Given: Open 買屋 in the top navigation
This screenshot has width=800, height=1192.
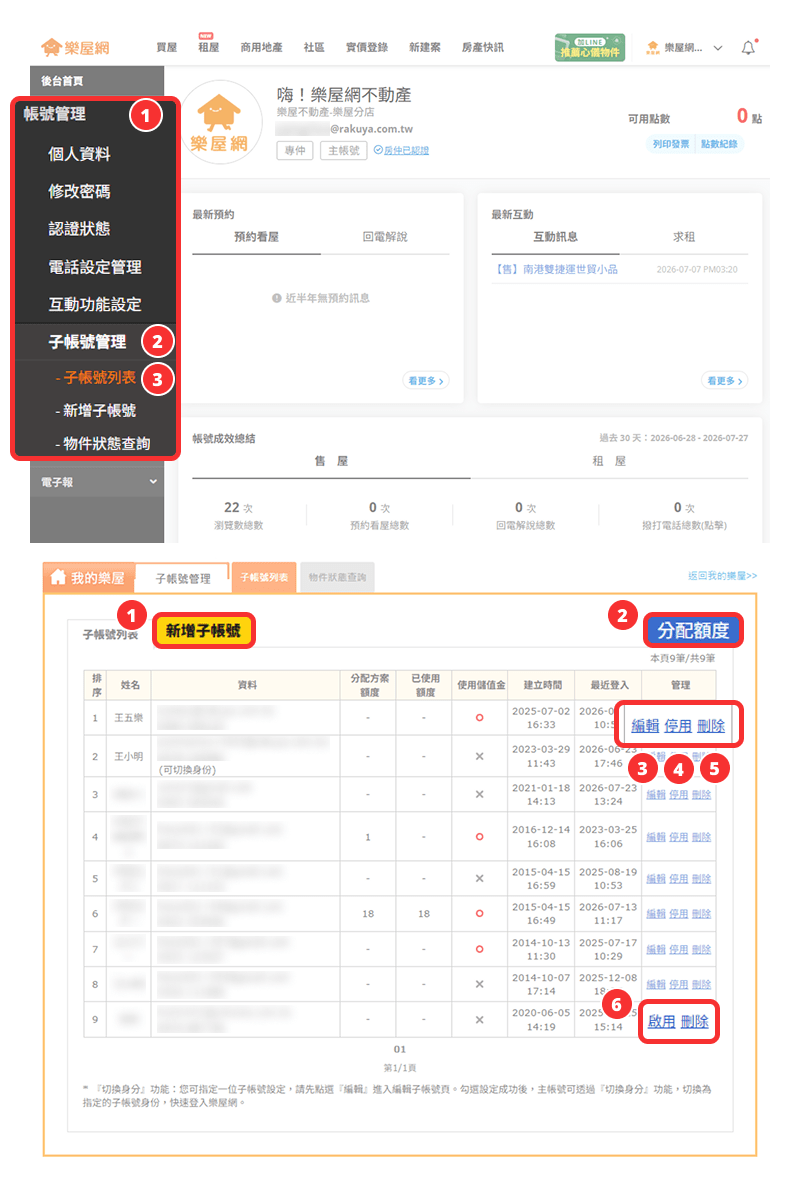Looking at the screenshot, I should 167,47.
